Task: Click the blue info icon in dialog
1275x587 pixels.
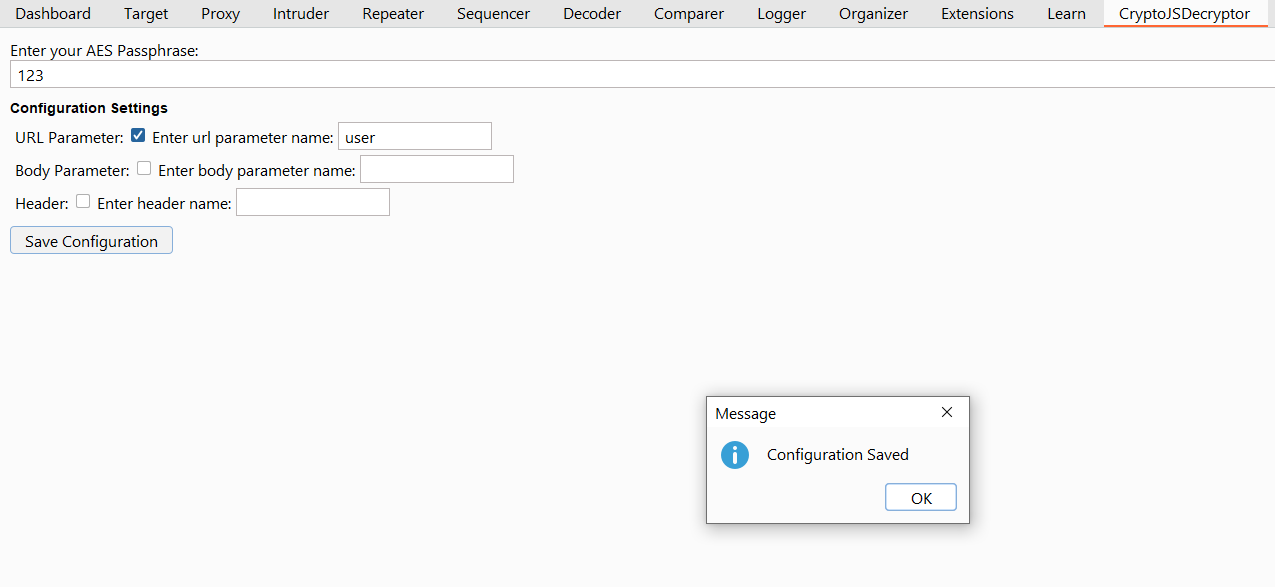Action: (735, 455)
